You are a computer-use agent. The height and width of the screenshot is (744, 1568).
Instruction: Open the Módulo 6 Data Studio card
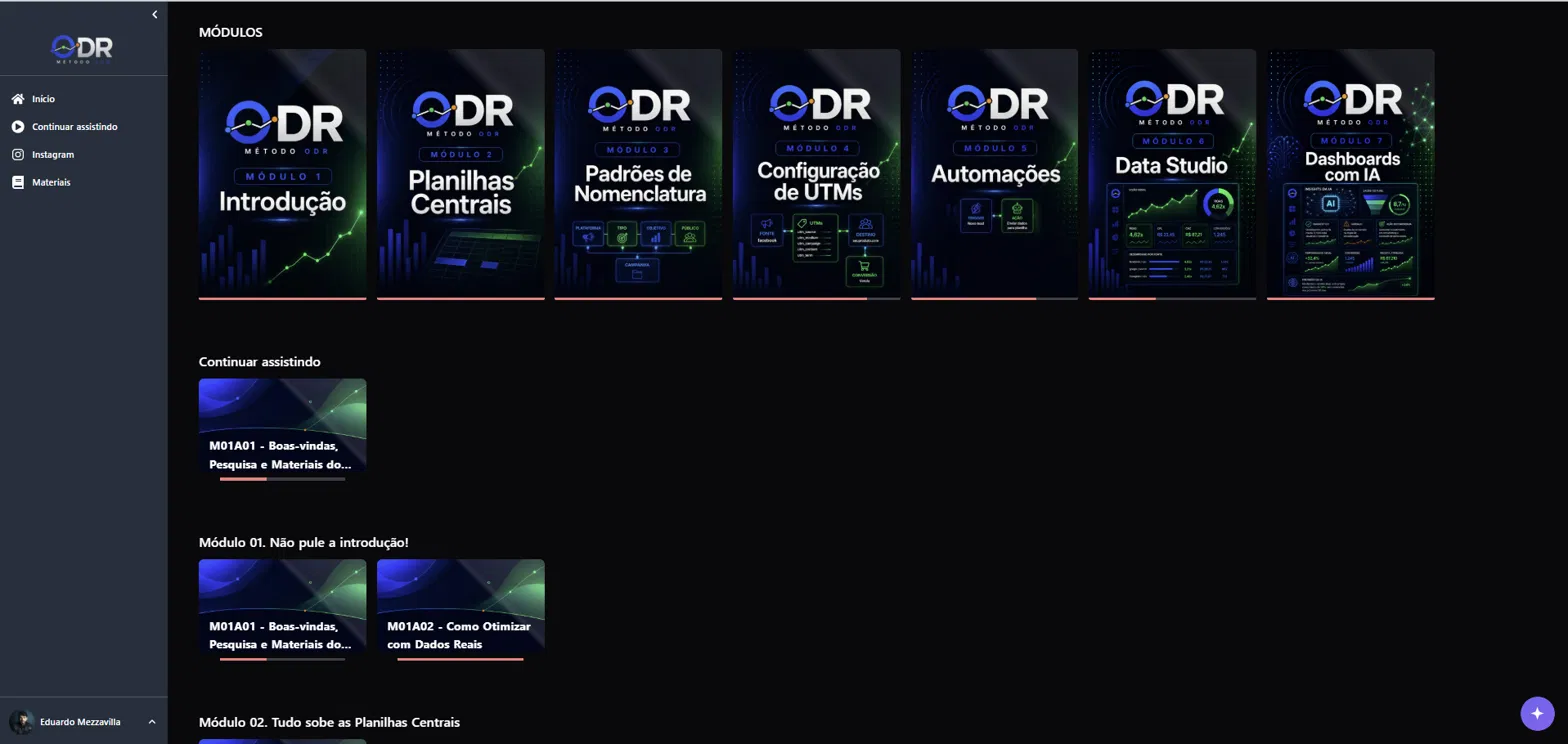coord(1173,174)
